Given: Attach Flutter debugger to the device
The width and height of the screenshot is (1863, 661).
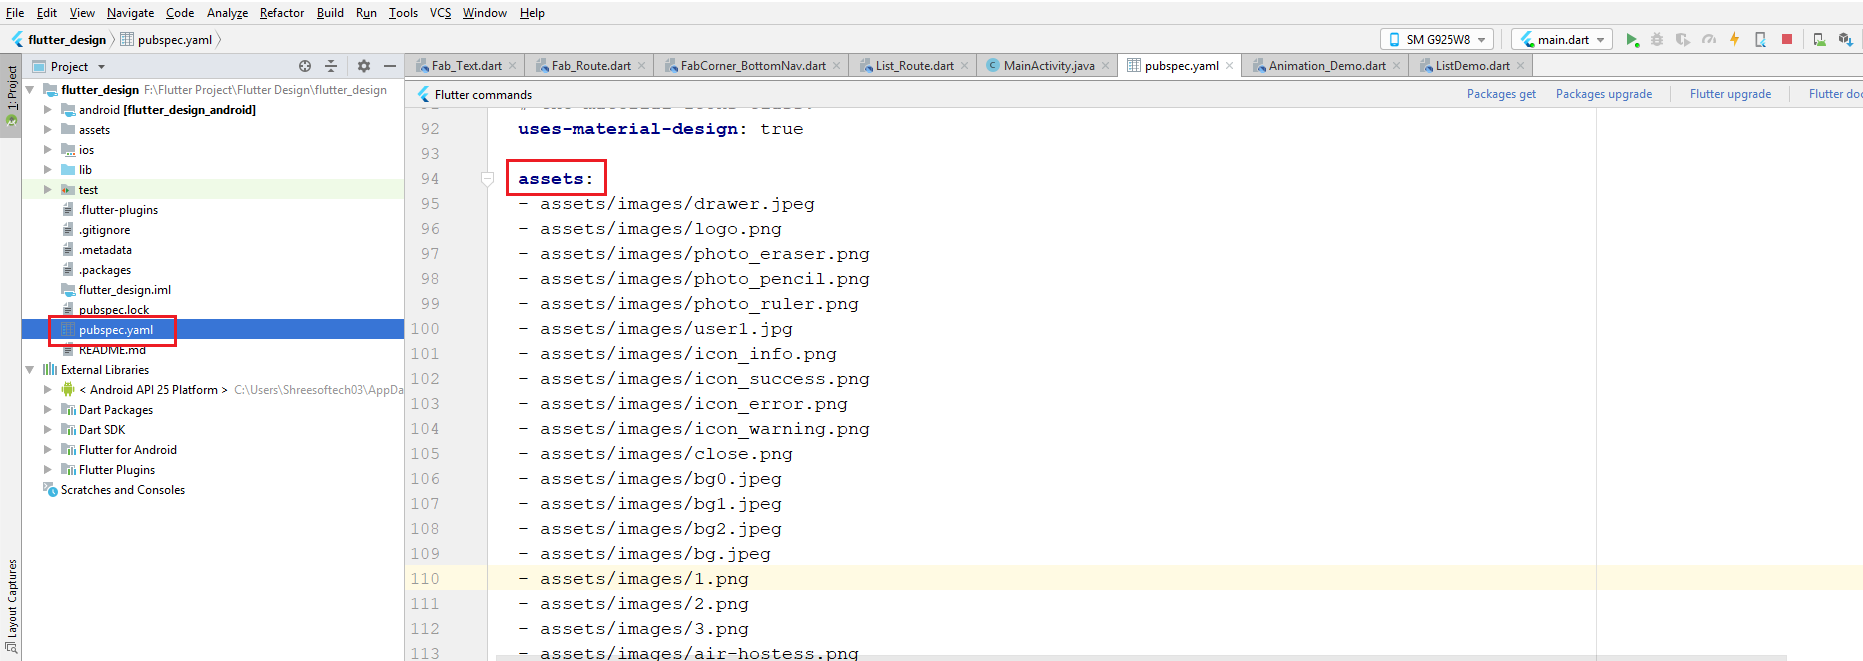Looking at the screenshot, I should [x=1760, y=40].
